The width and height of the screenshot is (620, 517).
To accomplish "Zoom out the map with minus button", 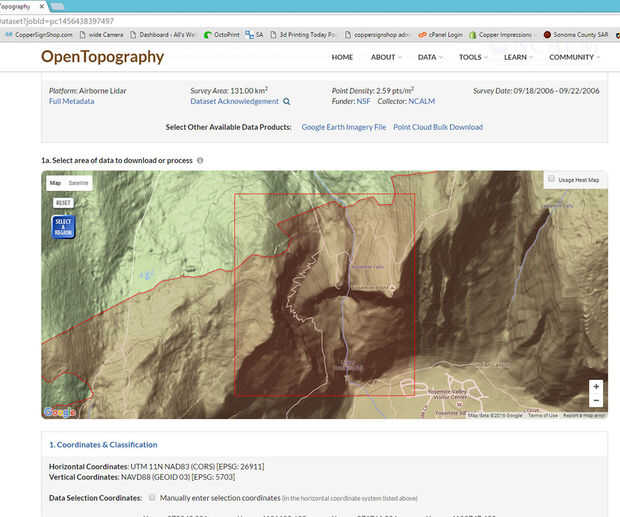I will click(x=596, y=400).
